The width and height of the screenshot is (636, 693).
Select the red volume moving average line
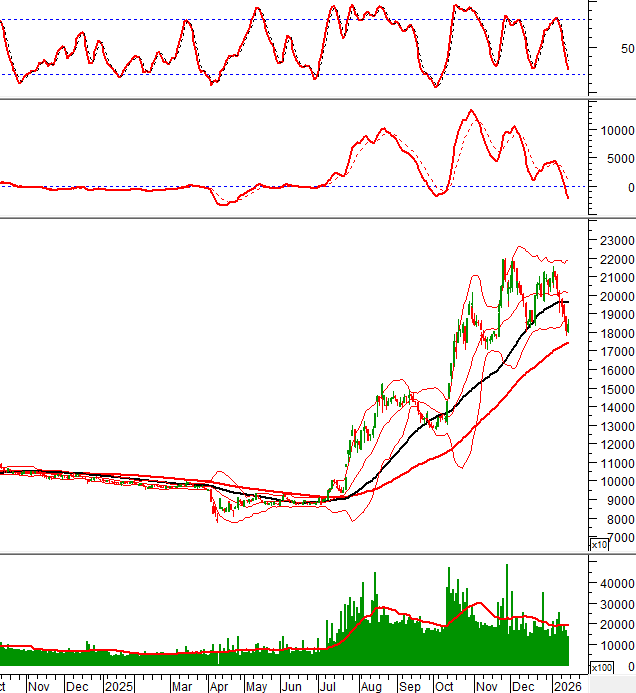pyautogui.click(x=380, y=607)
